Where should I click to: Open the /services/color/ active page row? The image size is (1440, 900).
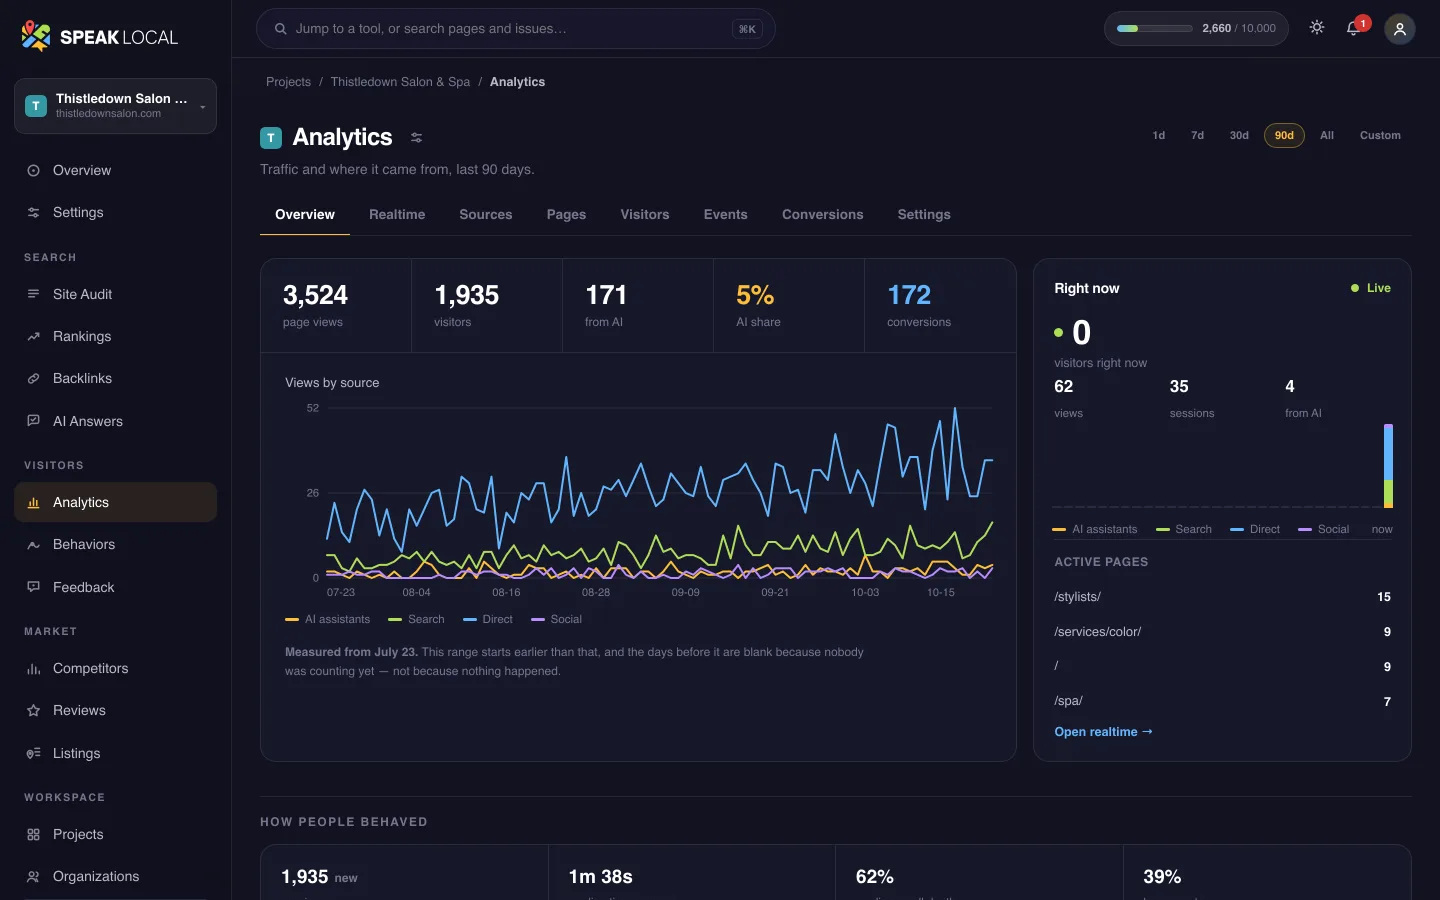point(1222,632)
